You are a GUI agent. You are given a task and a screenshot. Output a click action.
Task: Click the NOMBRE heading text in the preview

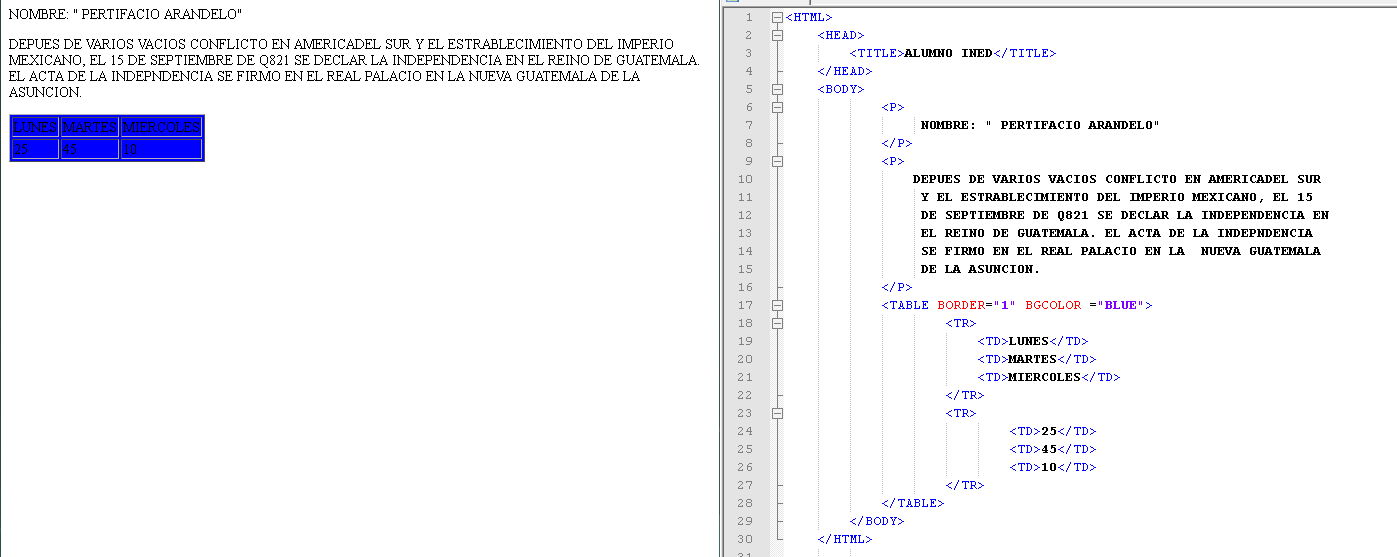pos(125,16)
